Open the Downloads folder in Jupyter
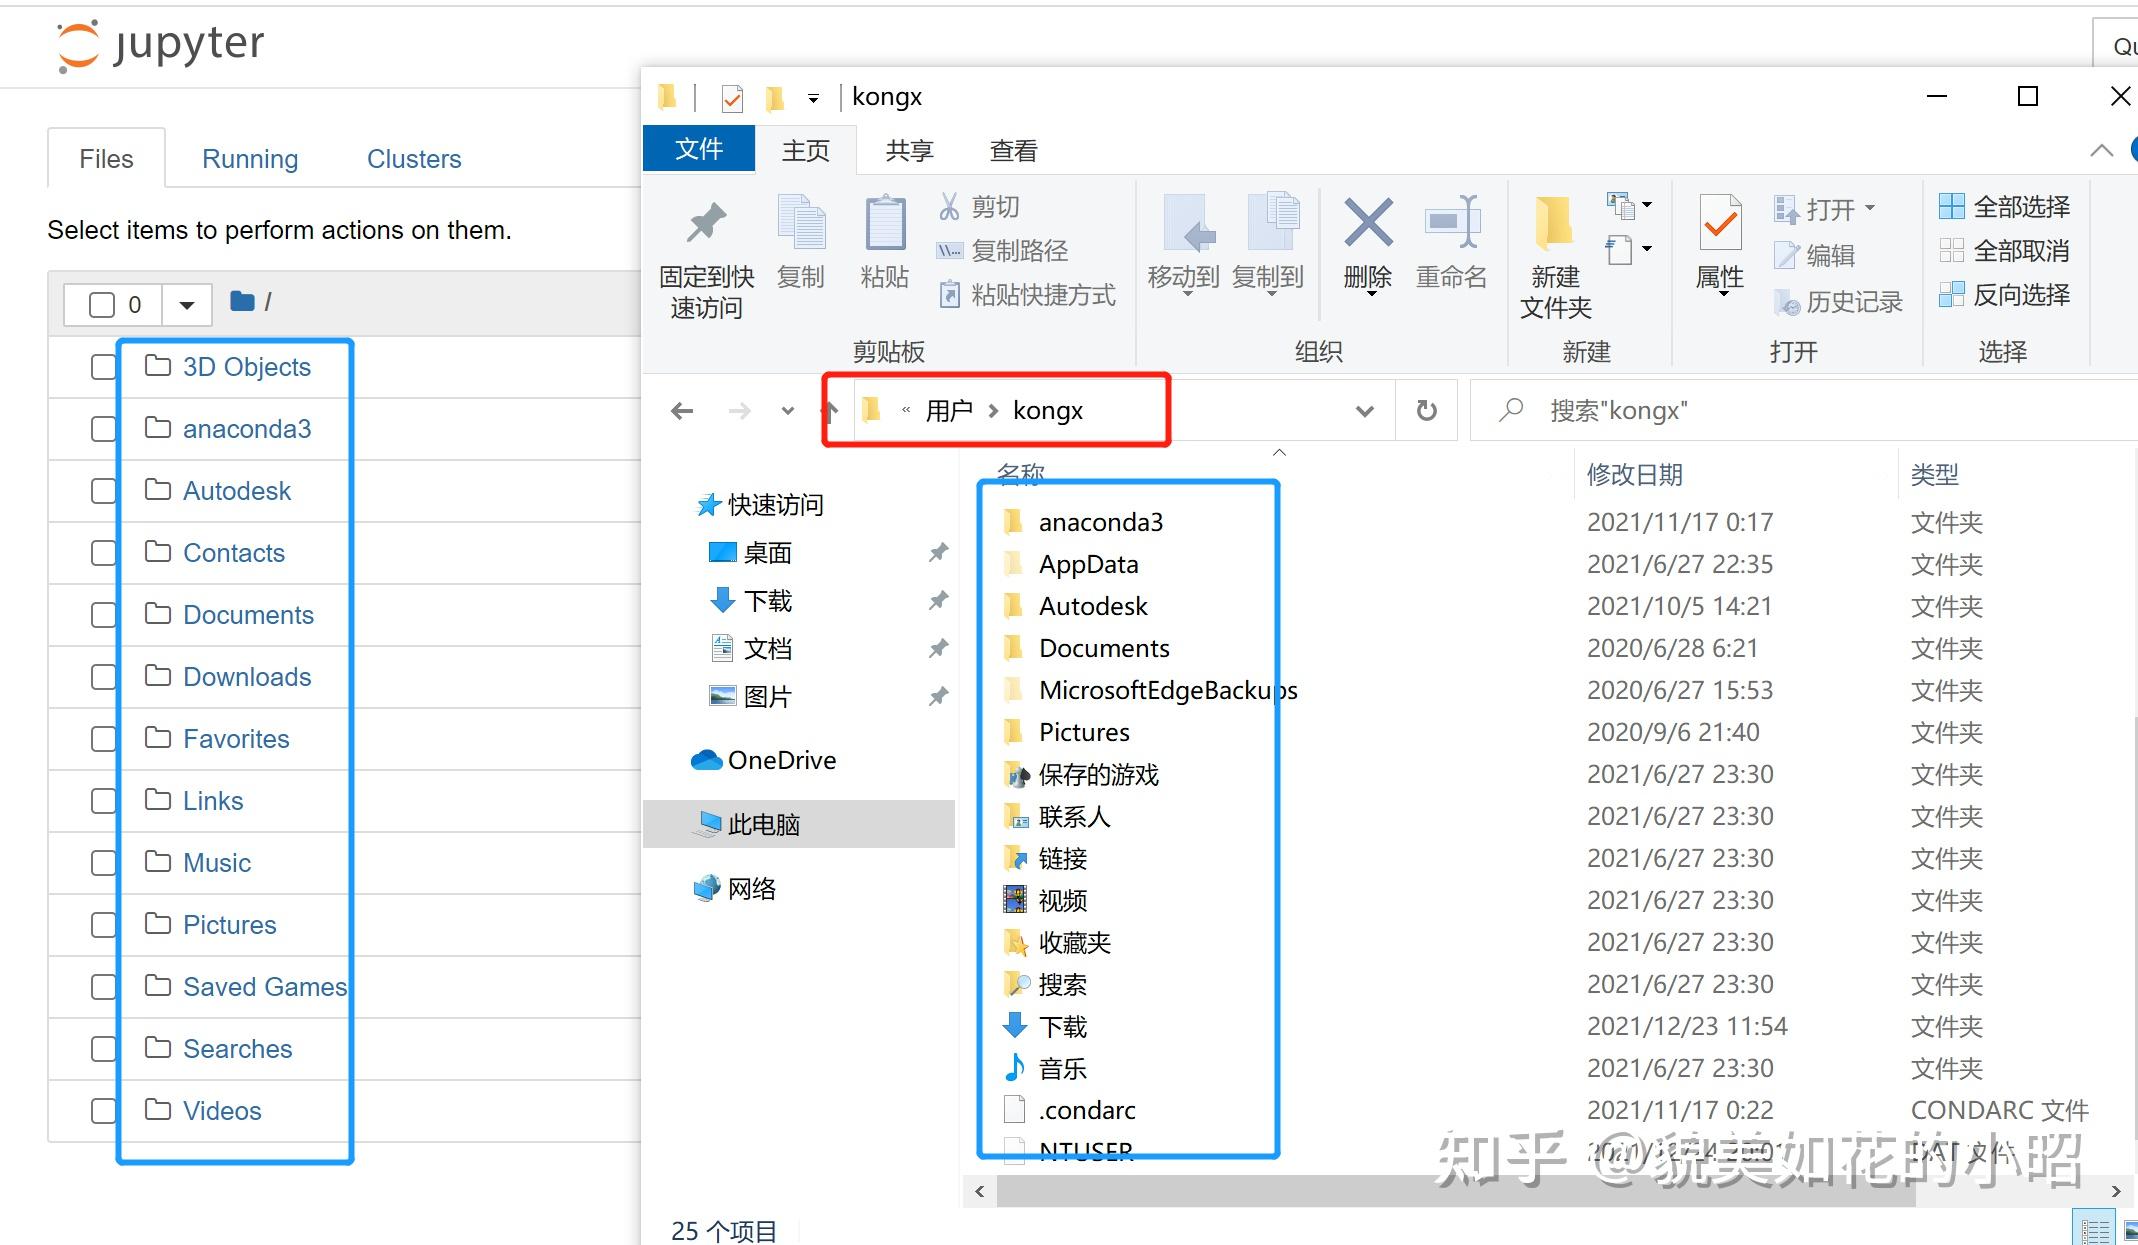The image size is (2138, 1245). (x=247, y=676)
